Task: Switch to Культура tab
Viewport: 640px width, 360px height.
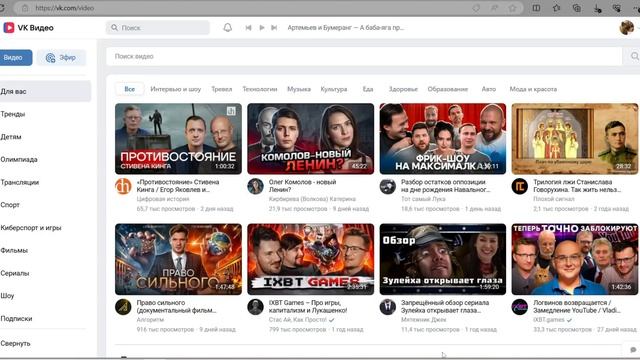Action: pos(334,89)
